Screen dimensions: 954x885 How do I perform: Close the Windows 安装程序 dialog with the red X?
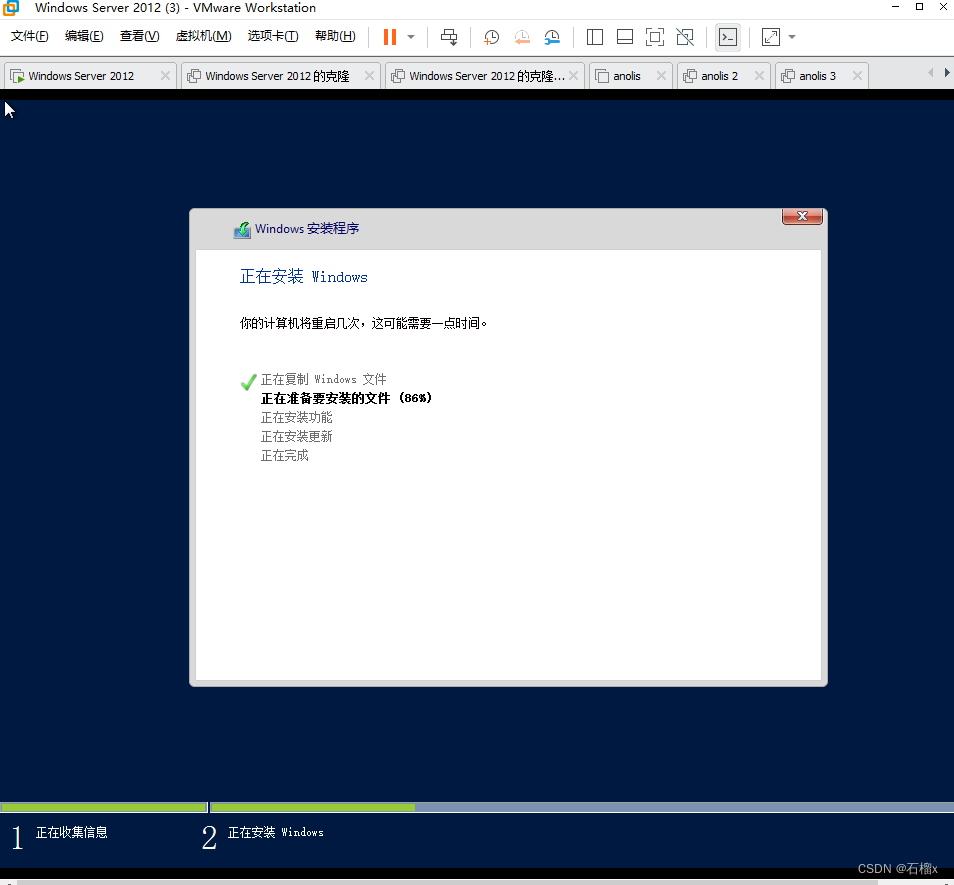(x=802, y=216)
